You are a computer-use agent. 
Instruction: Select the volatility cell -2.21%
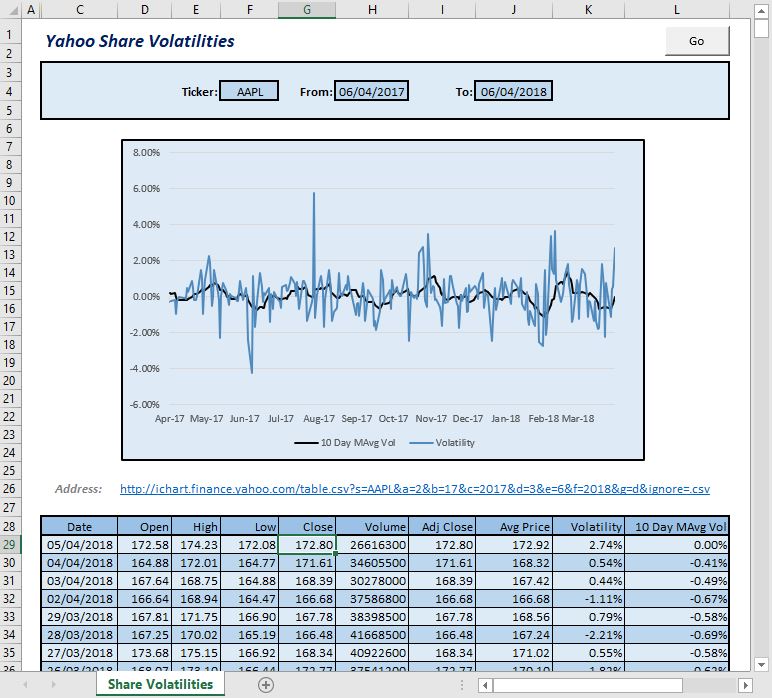coord(588,635)
